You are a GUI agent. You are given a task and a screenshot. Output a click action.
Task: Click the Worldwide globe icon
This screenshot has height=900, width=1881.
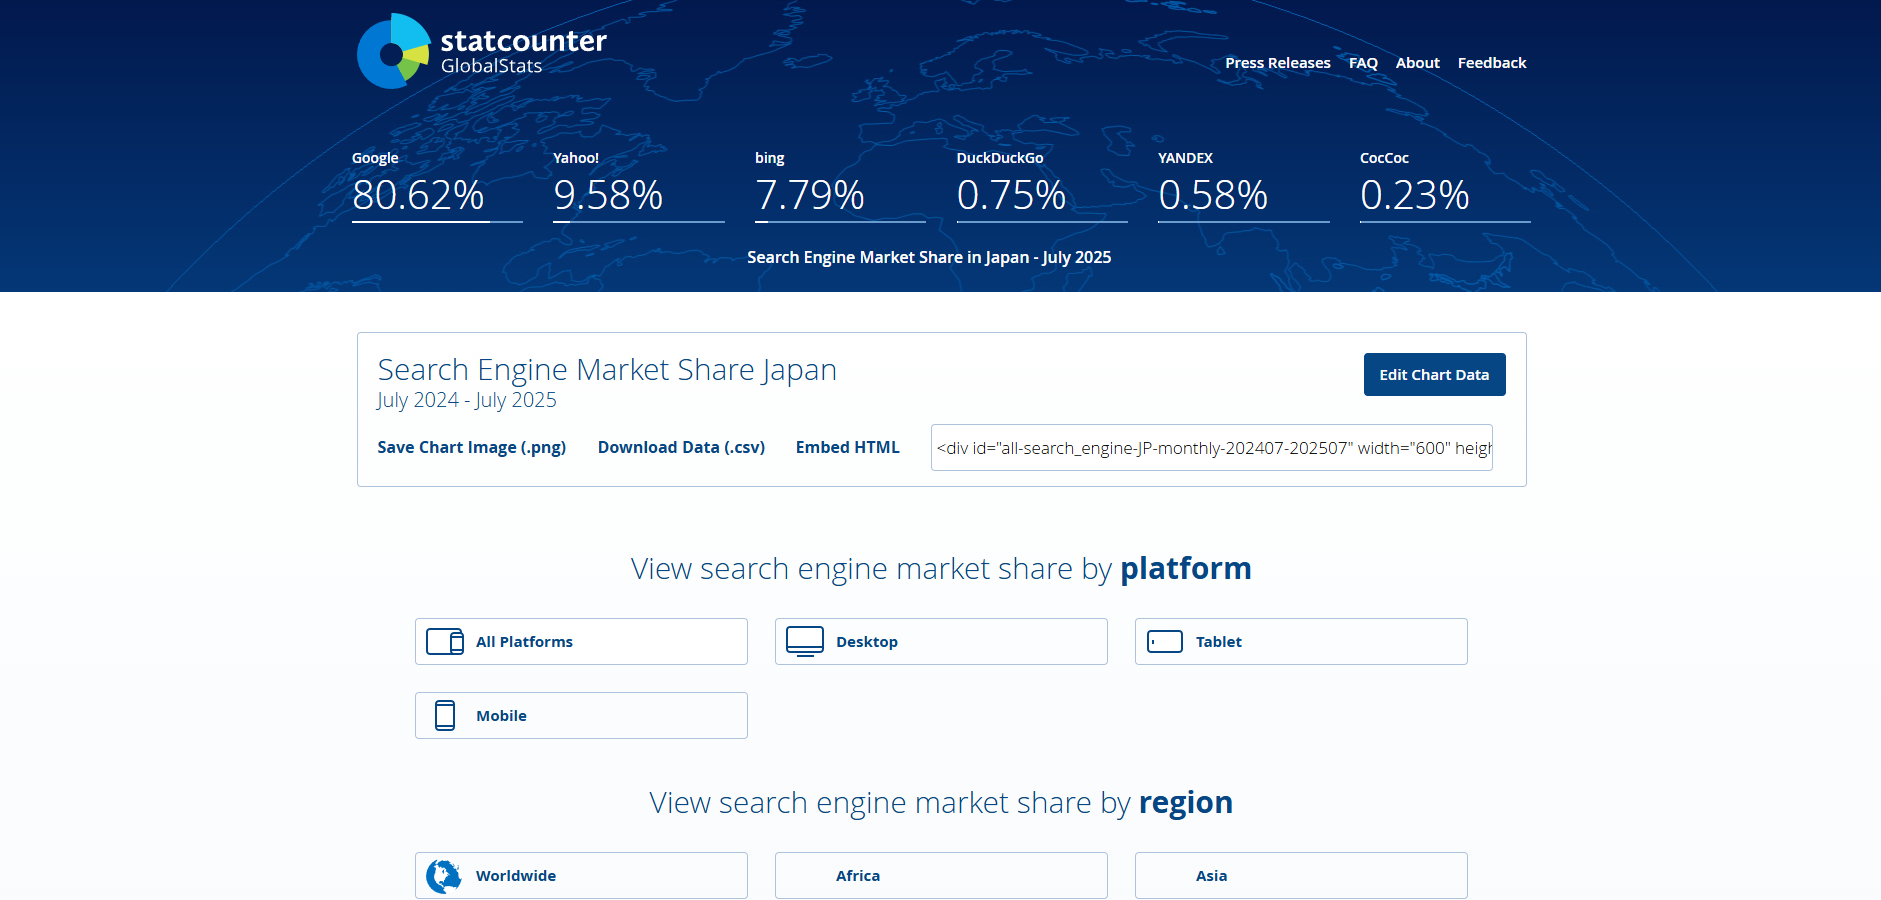[x=444, y=875]
